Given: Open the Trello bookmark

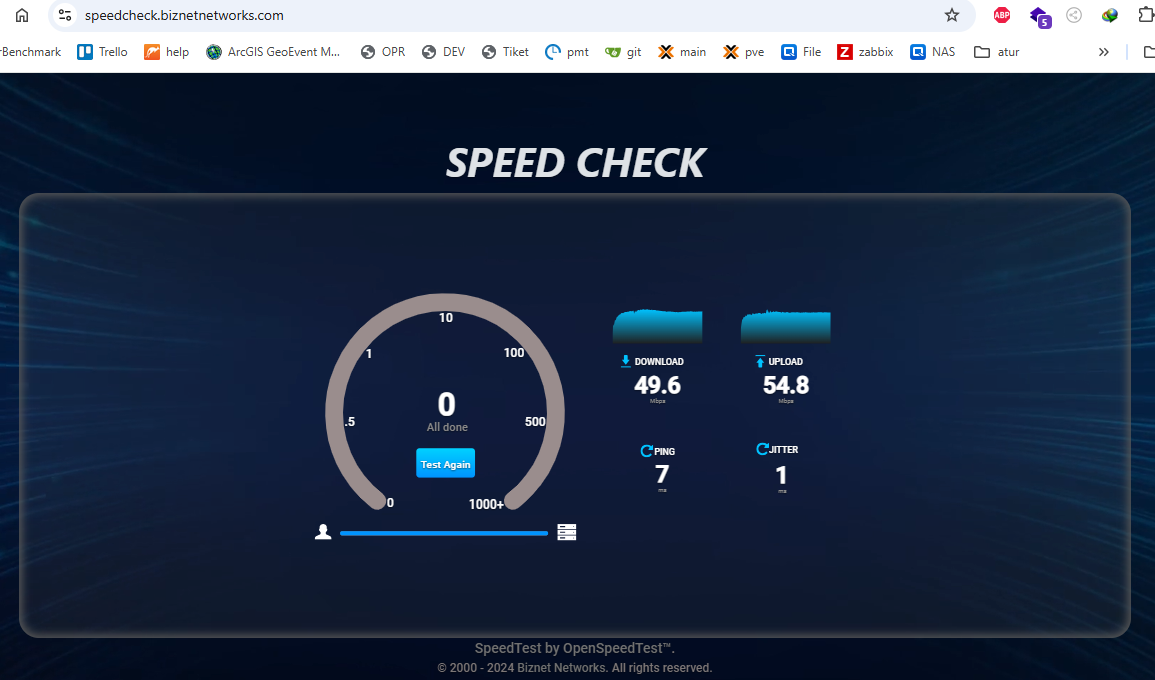Looking at the screenshot, I should coord(102,52).
